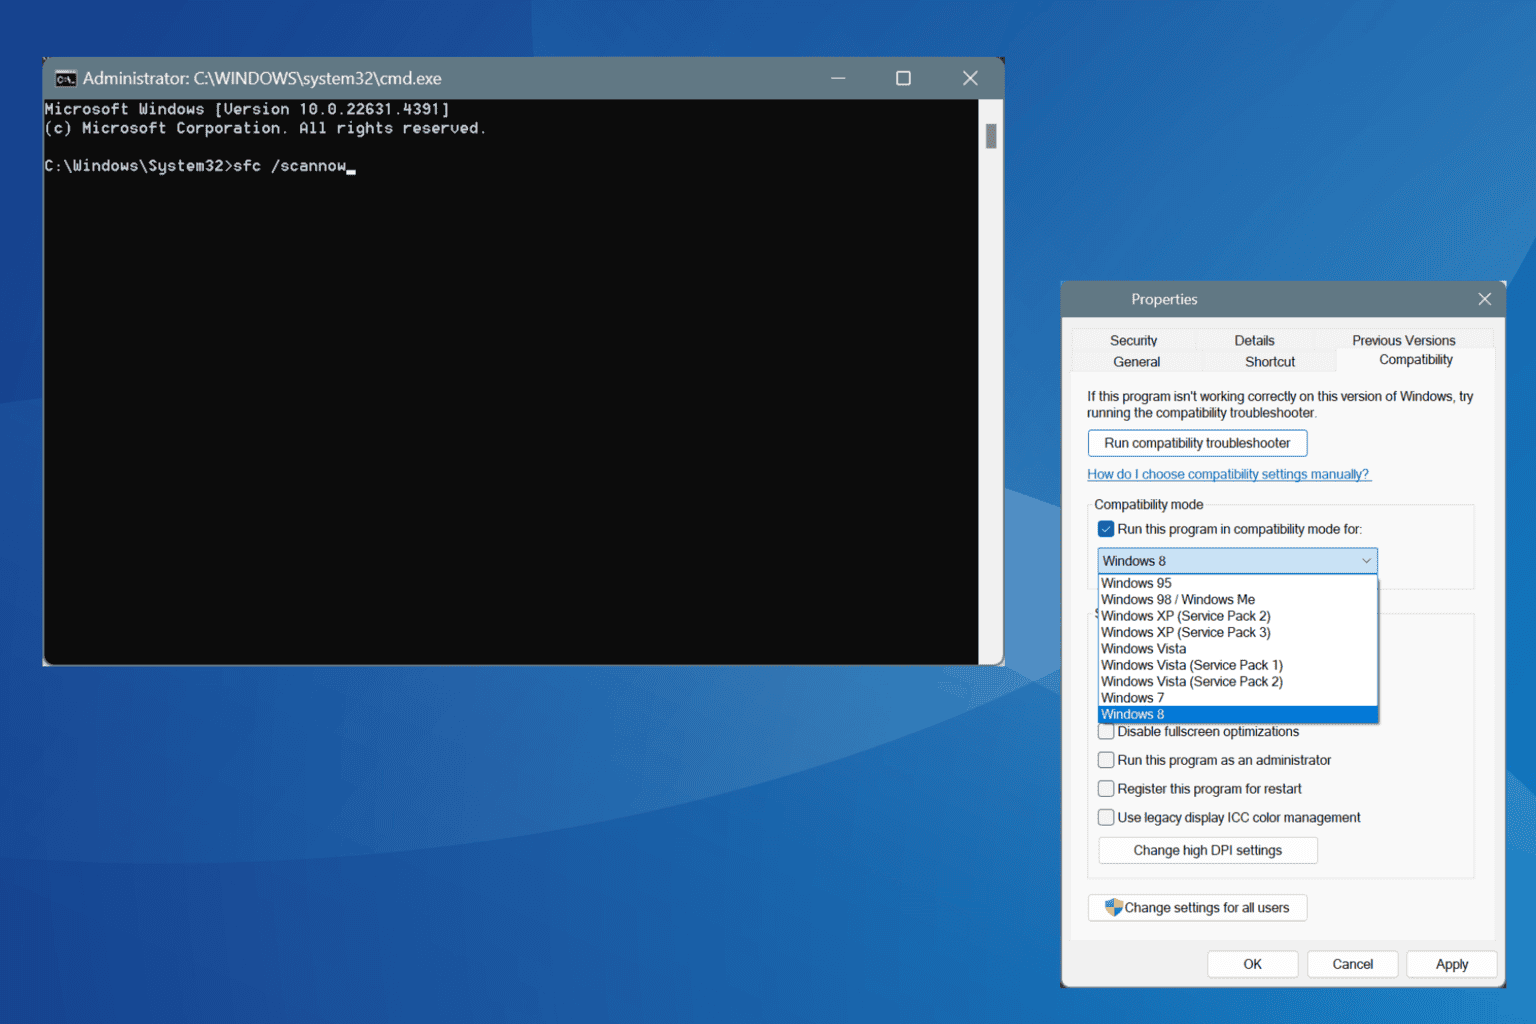This screenshot has width=1536, height=1024.
Task: Click the Microsoft Windows version line
Action: [x=247, y=109]
